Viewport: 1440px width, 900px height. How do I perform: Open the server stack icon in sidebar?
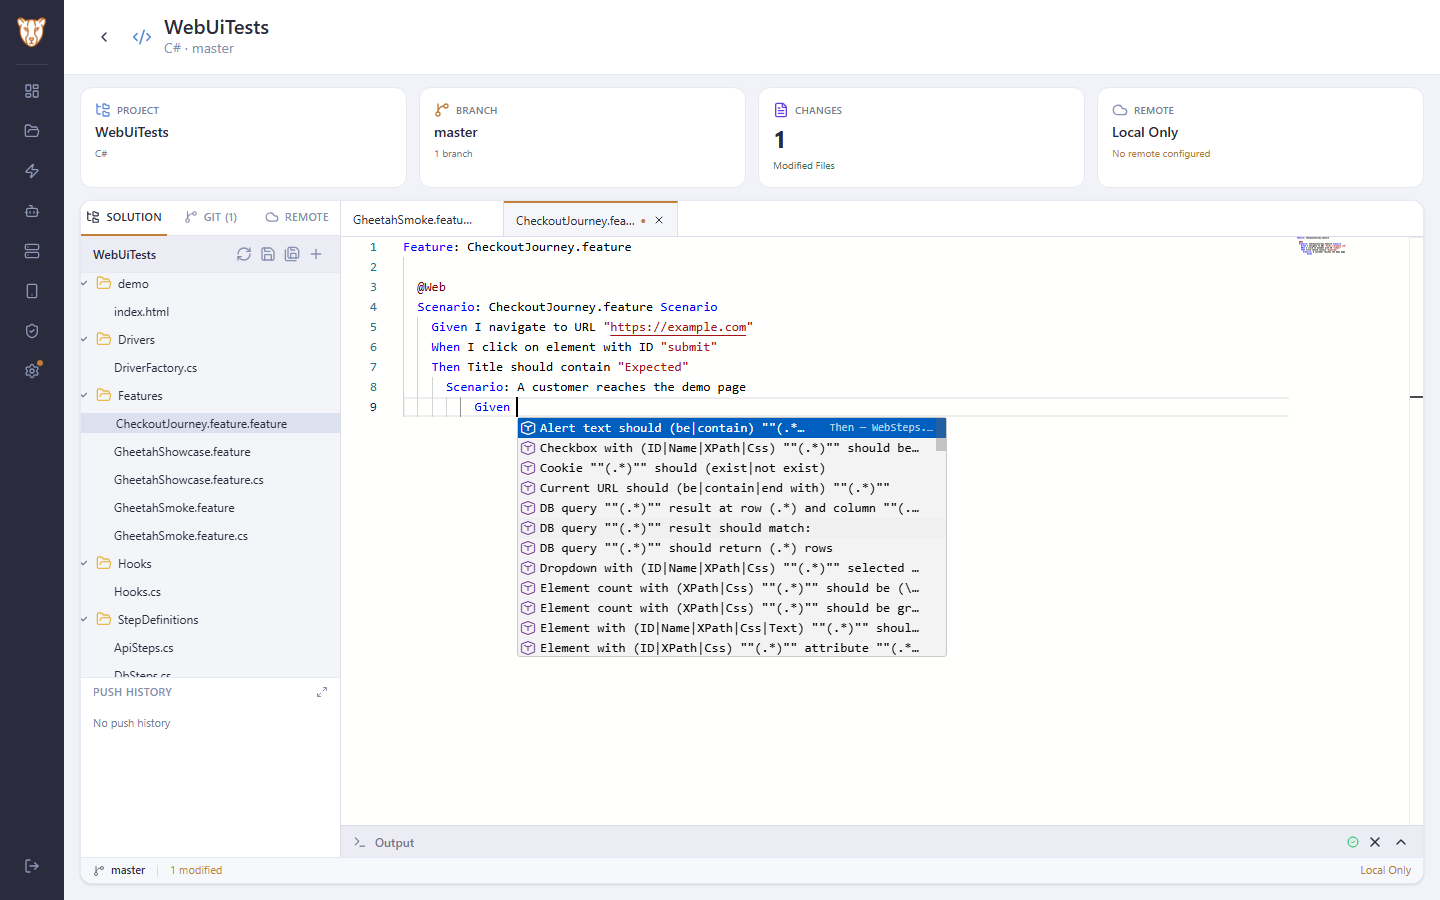tap(32, 251)
